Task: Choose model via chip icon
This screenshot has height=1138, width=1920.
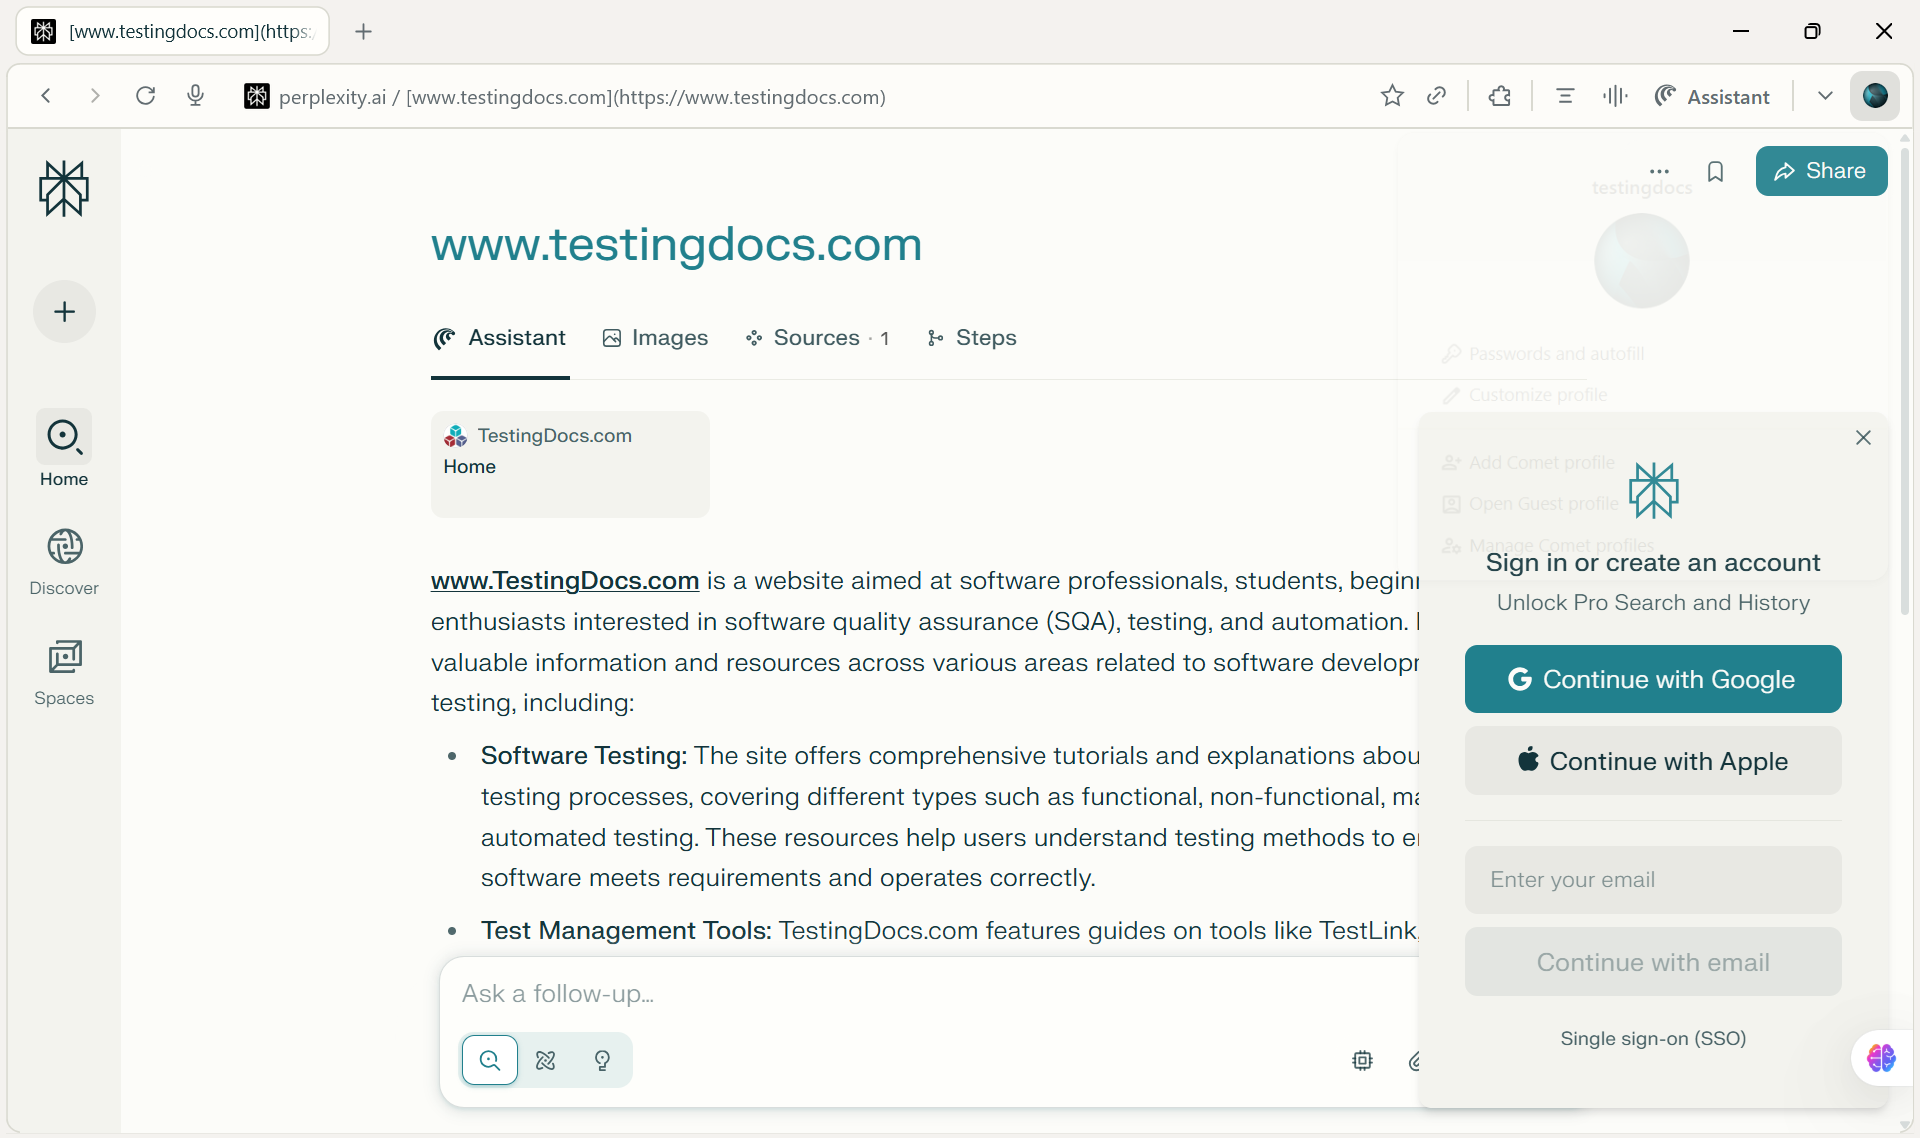Action: 1362,1060
